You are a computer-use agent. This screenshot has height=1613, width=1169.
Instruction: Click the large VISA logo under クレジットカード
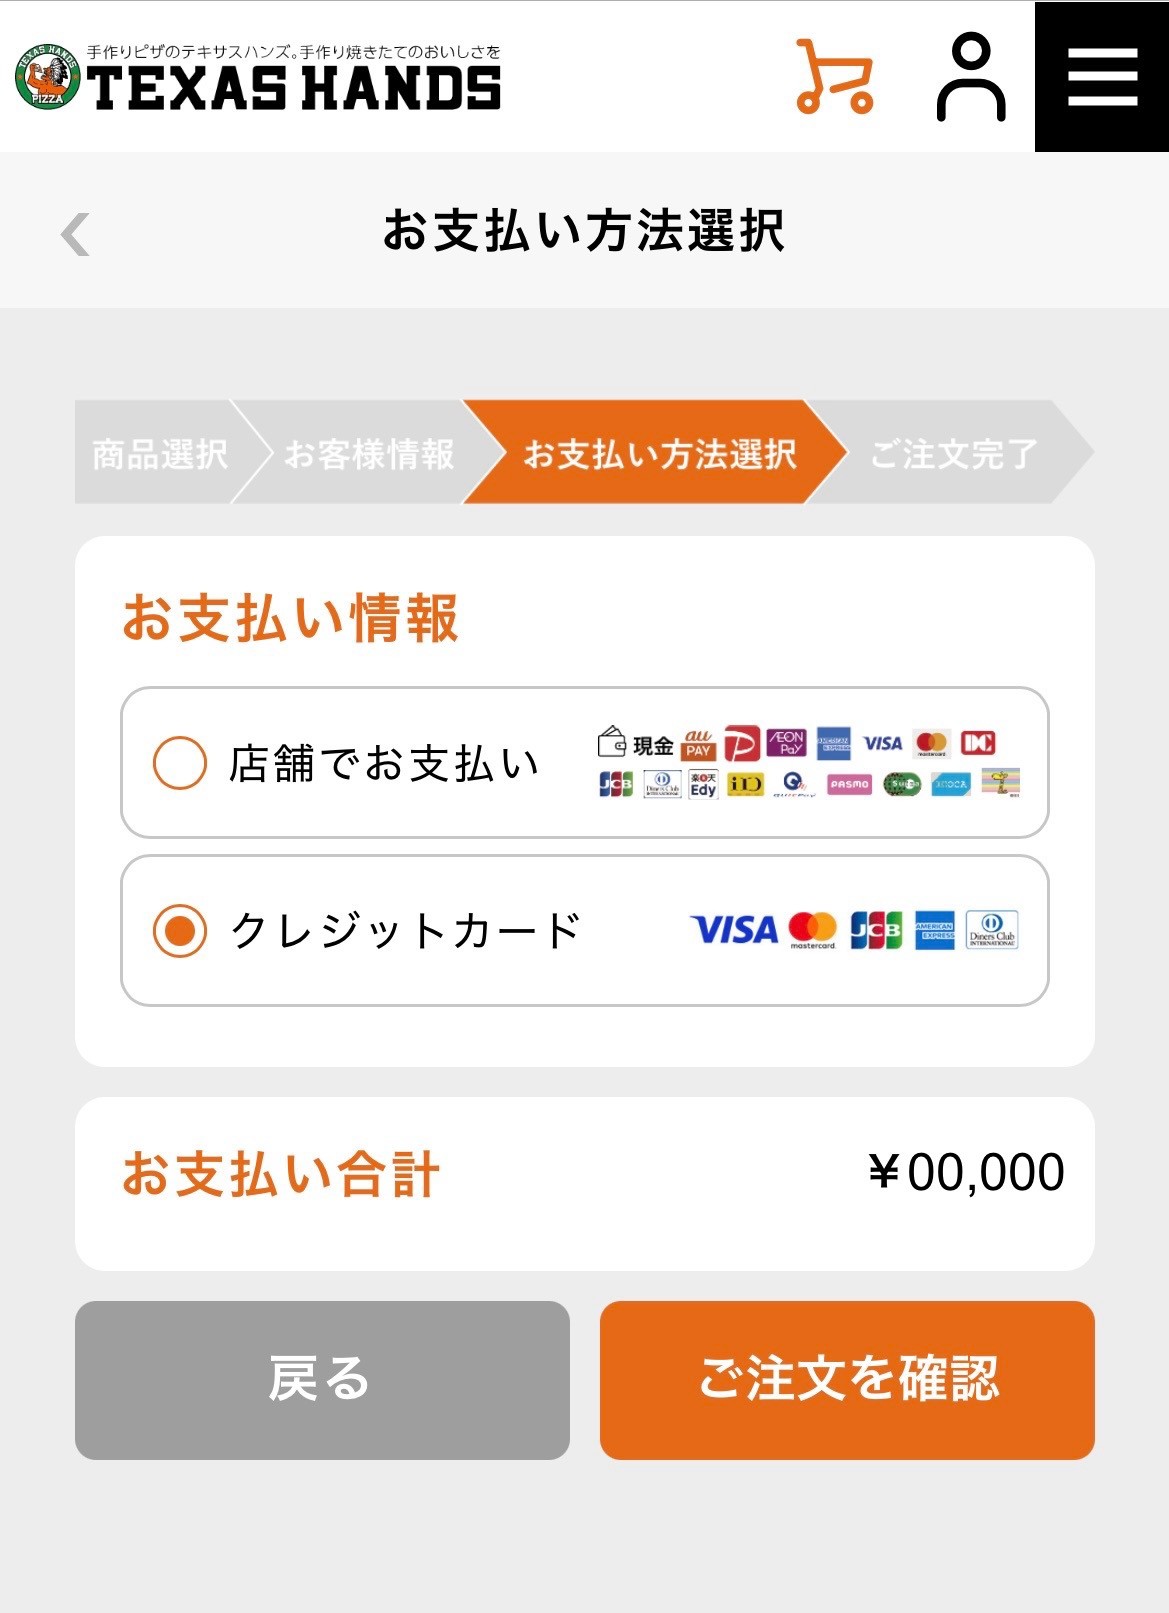click(x=734, y=930)
